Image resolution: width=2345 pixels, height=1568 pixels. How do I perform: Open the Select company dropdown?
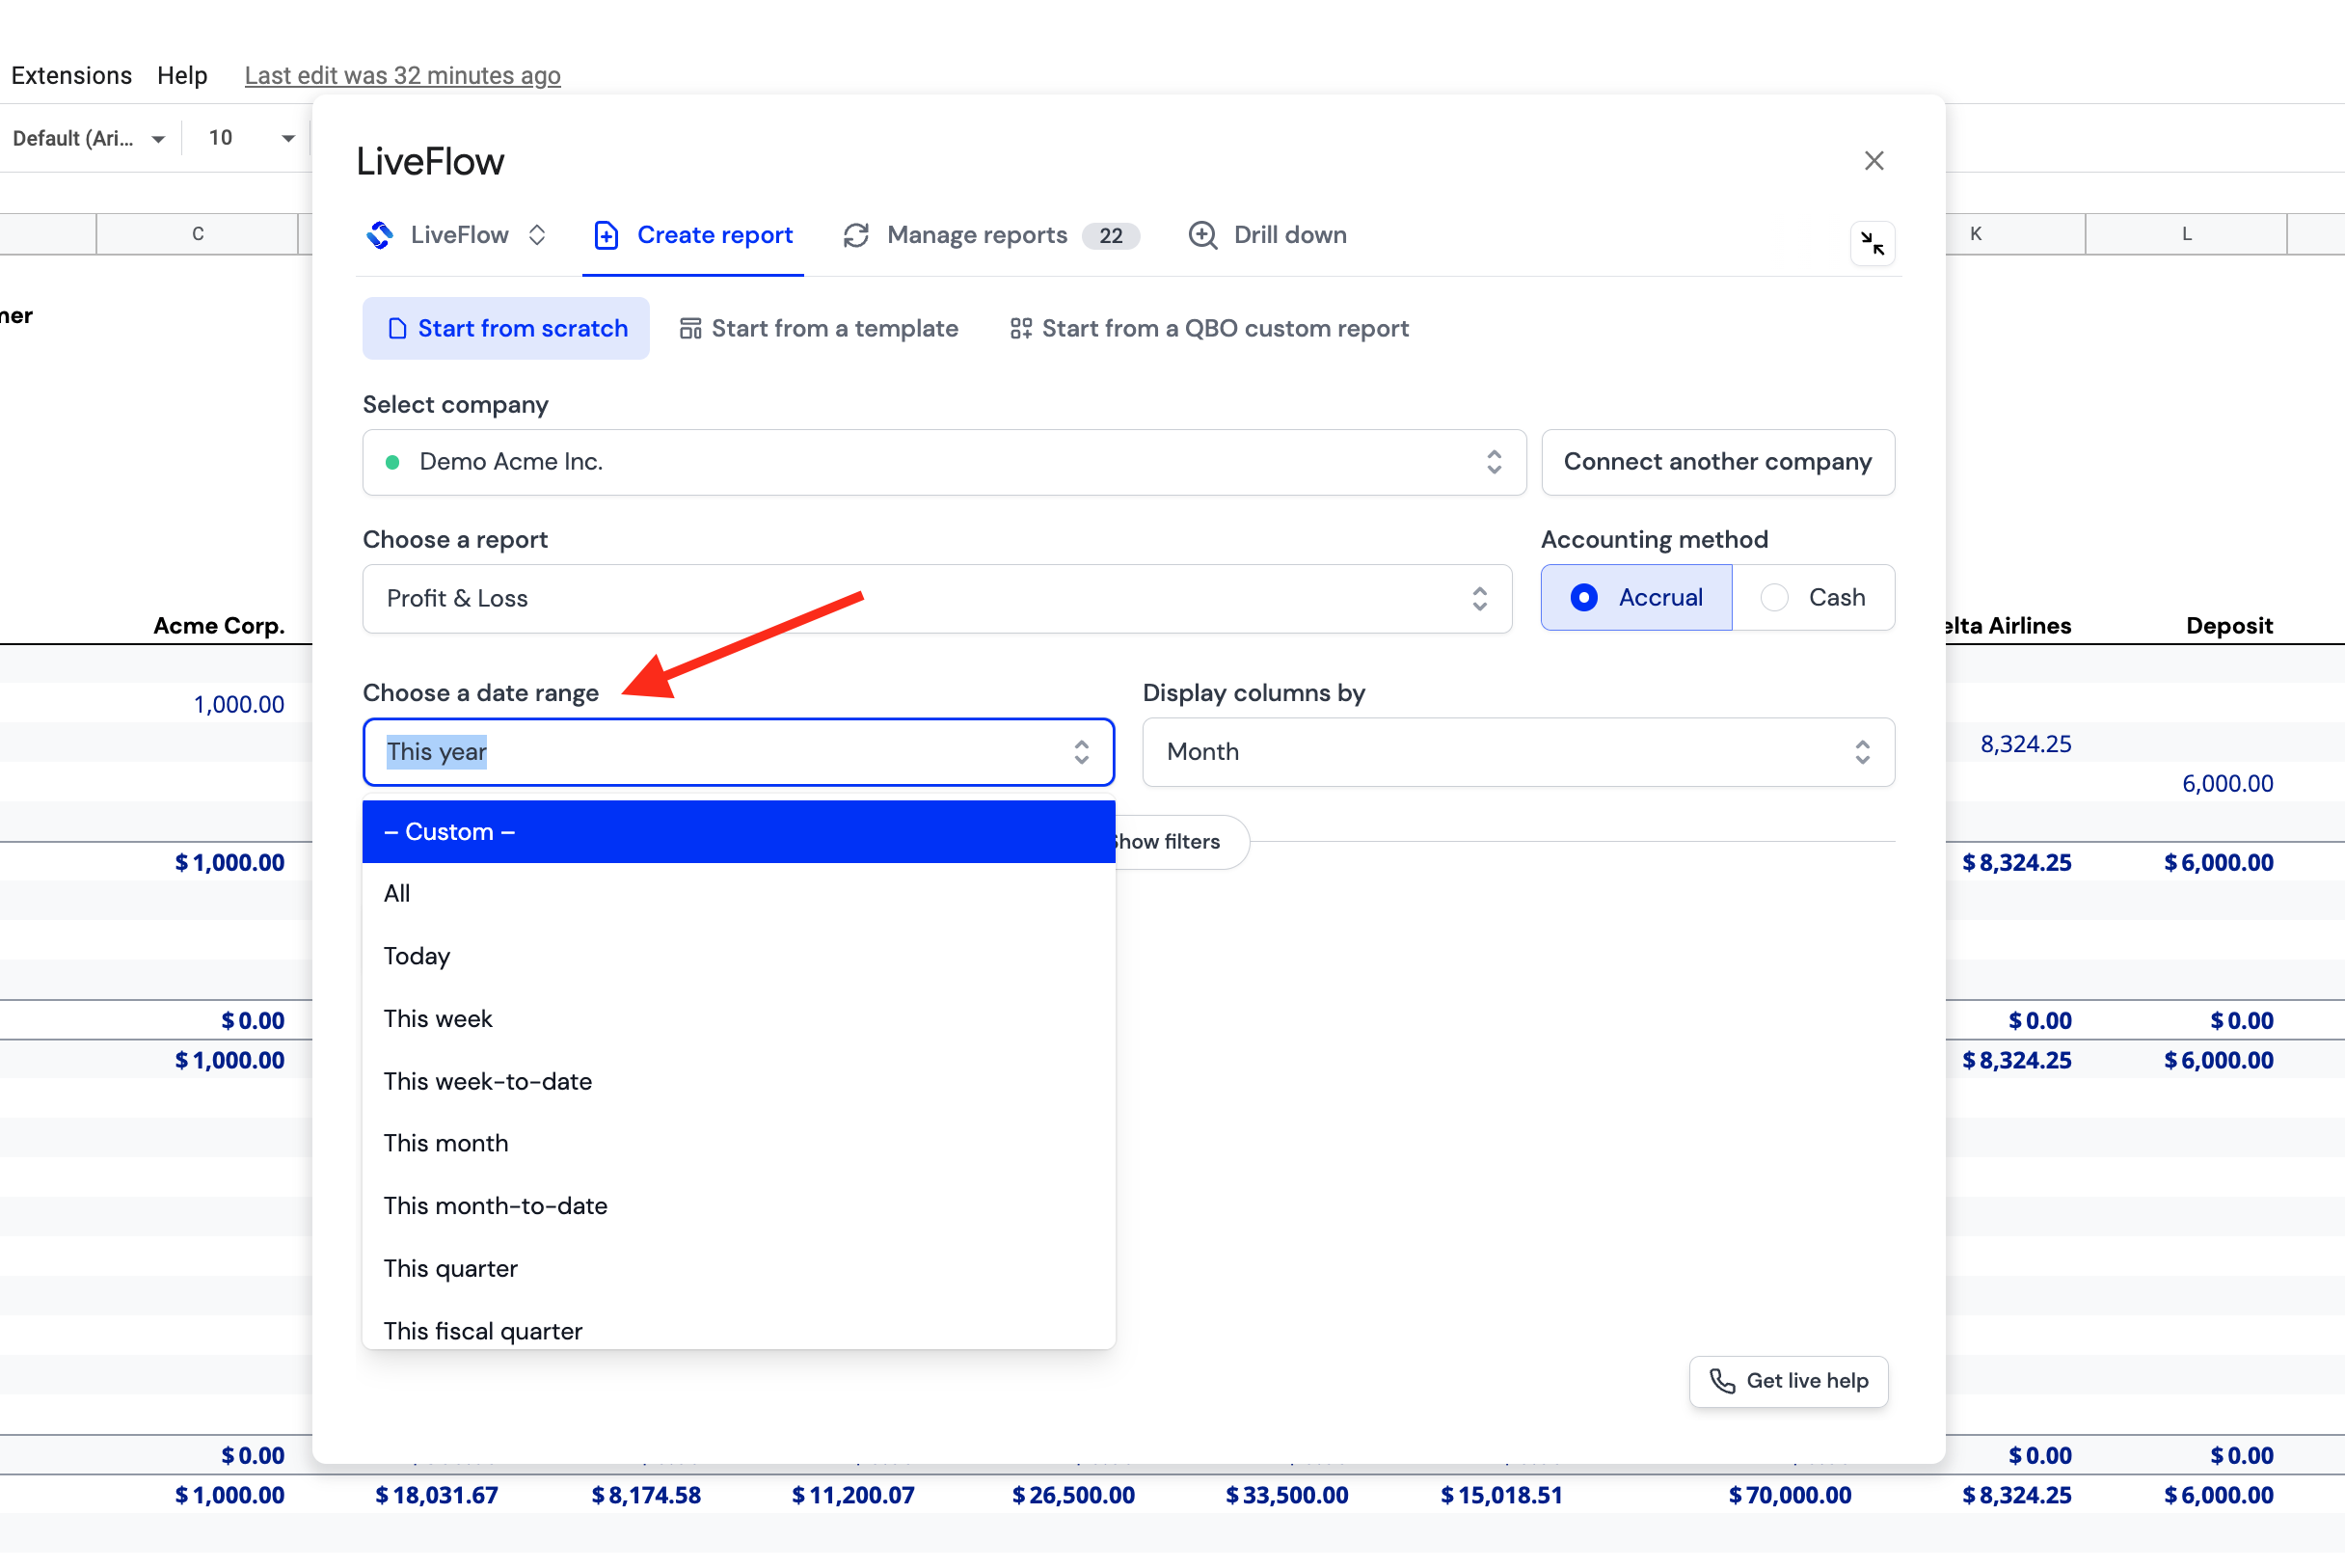pos(944,462)
